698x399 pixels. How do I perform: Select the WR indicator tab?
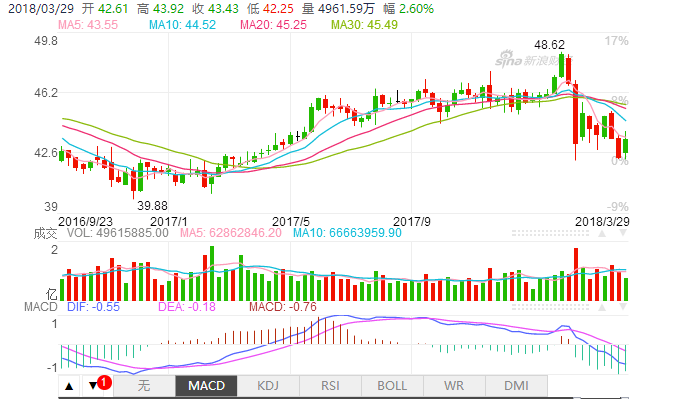pos(454,386)
